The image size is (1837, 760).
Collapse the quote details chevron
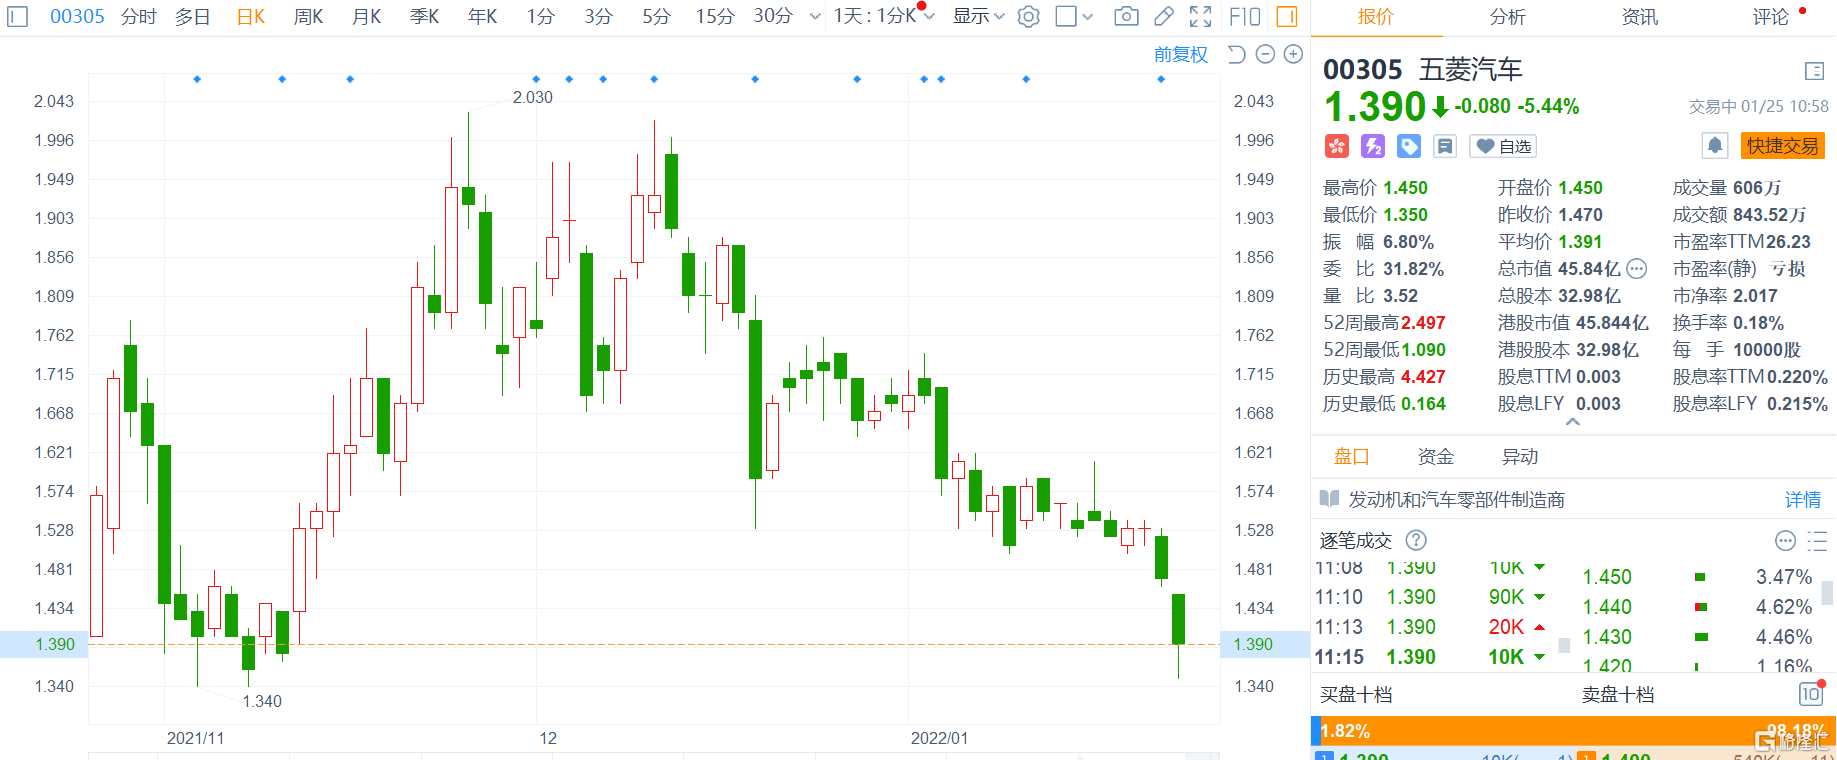[x=1573, y=423]
